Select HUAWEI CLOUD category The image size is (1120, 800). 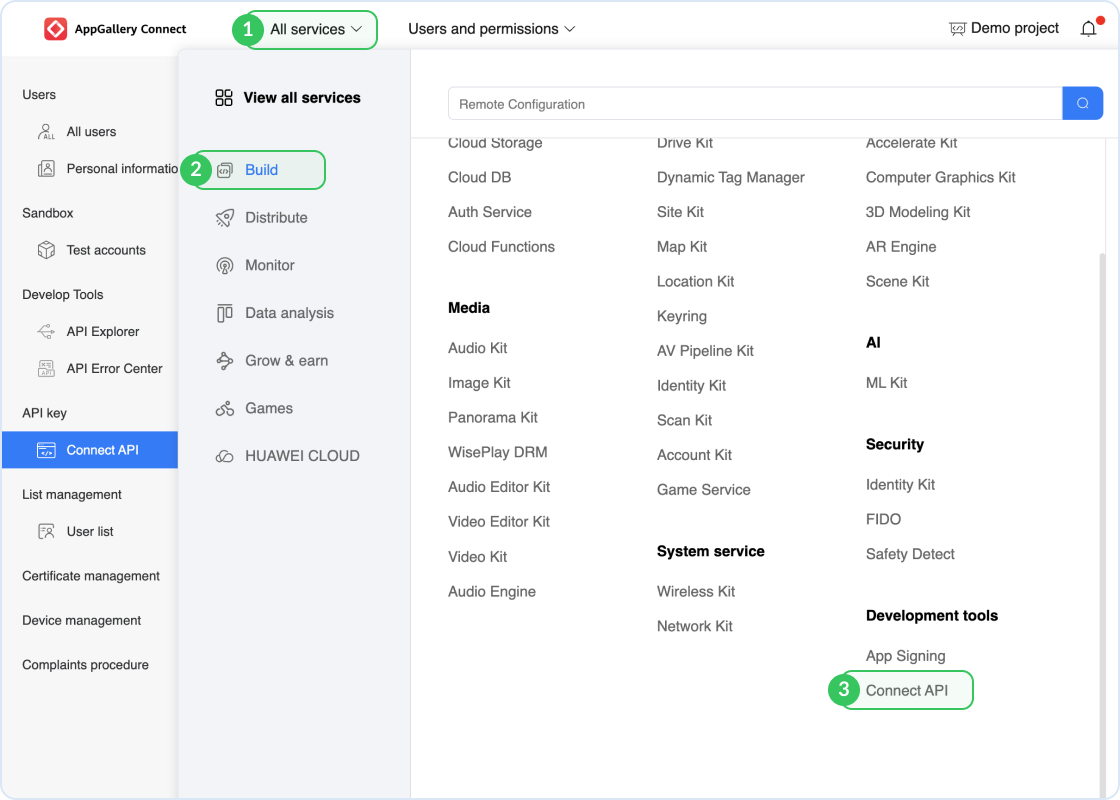click(x=302, y=456)
